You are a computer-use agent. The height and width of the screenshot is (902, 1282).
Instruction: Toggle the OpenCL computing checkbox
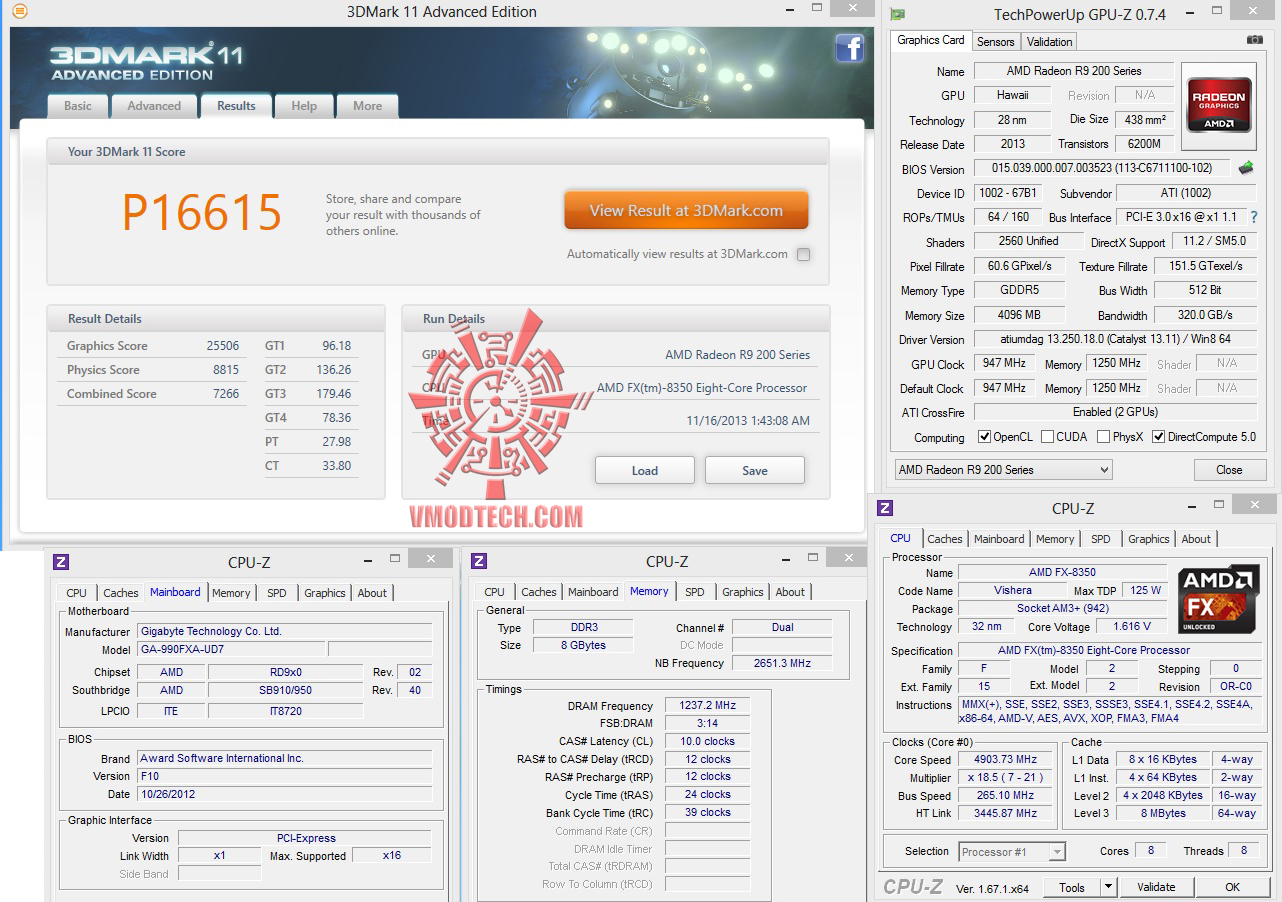(984, 437)
